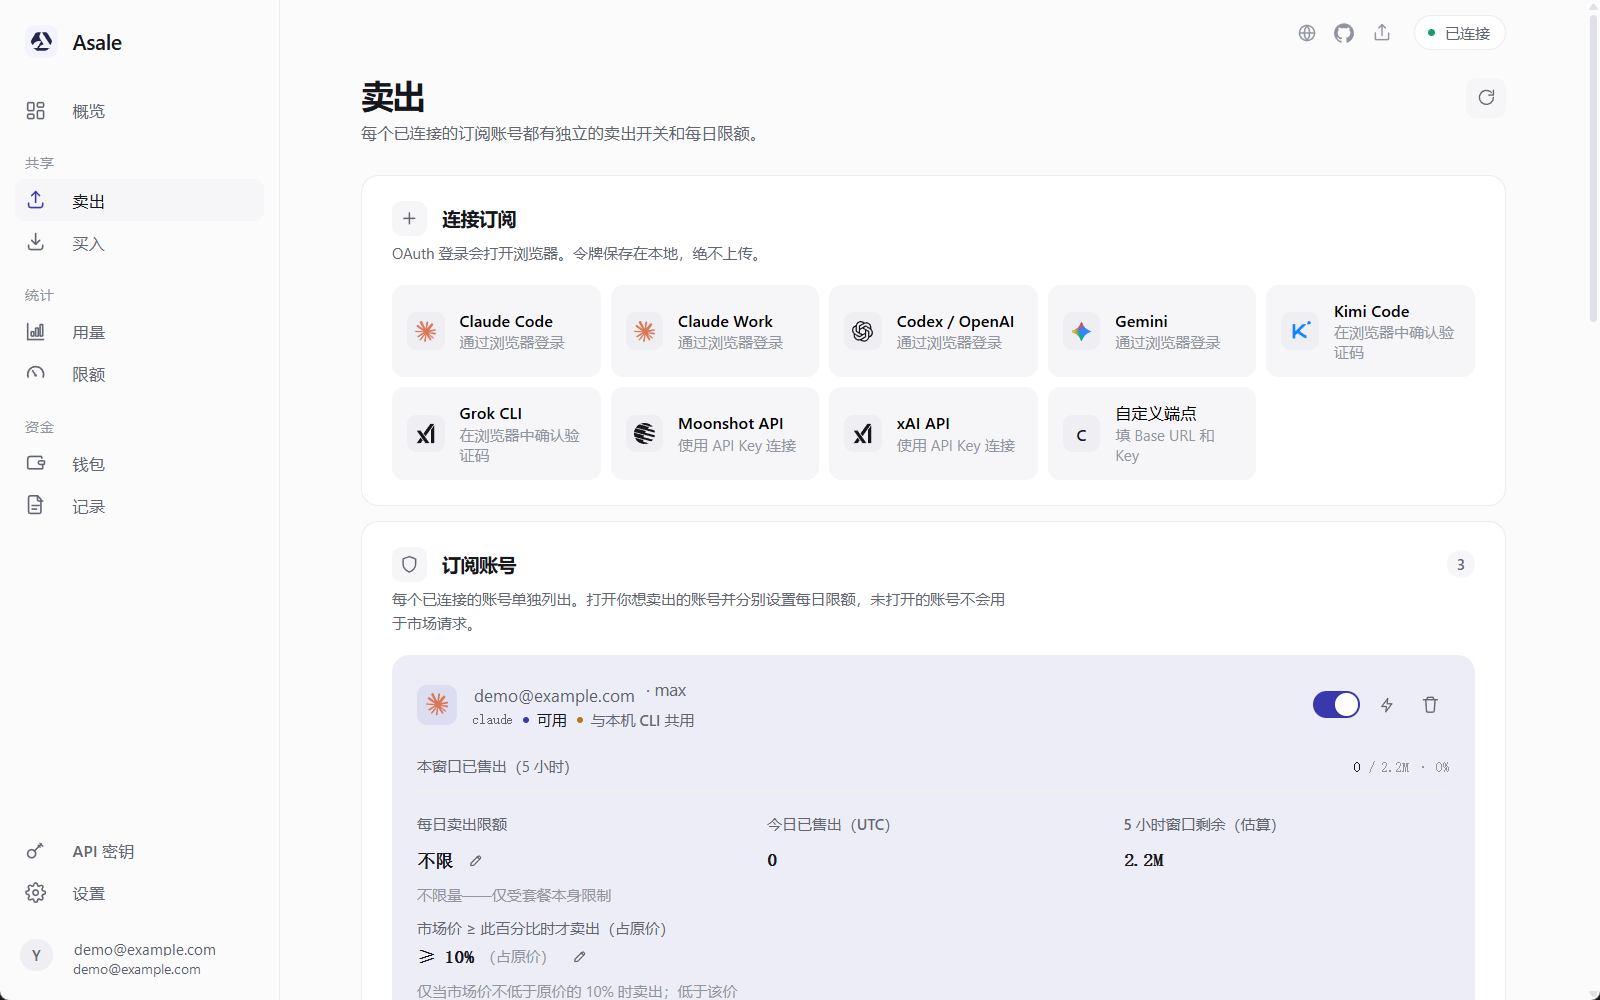Connect a Gemini subscription
The image size is (1600, 1000).
1152,331
